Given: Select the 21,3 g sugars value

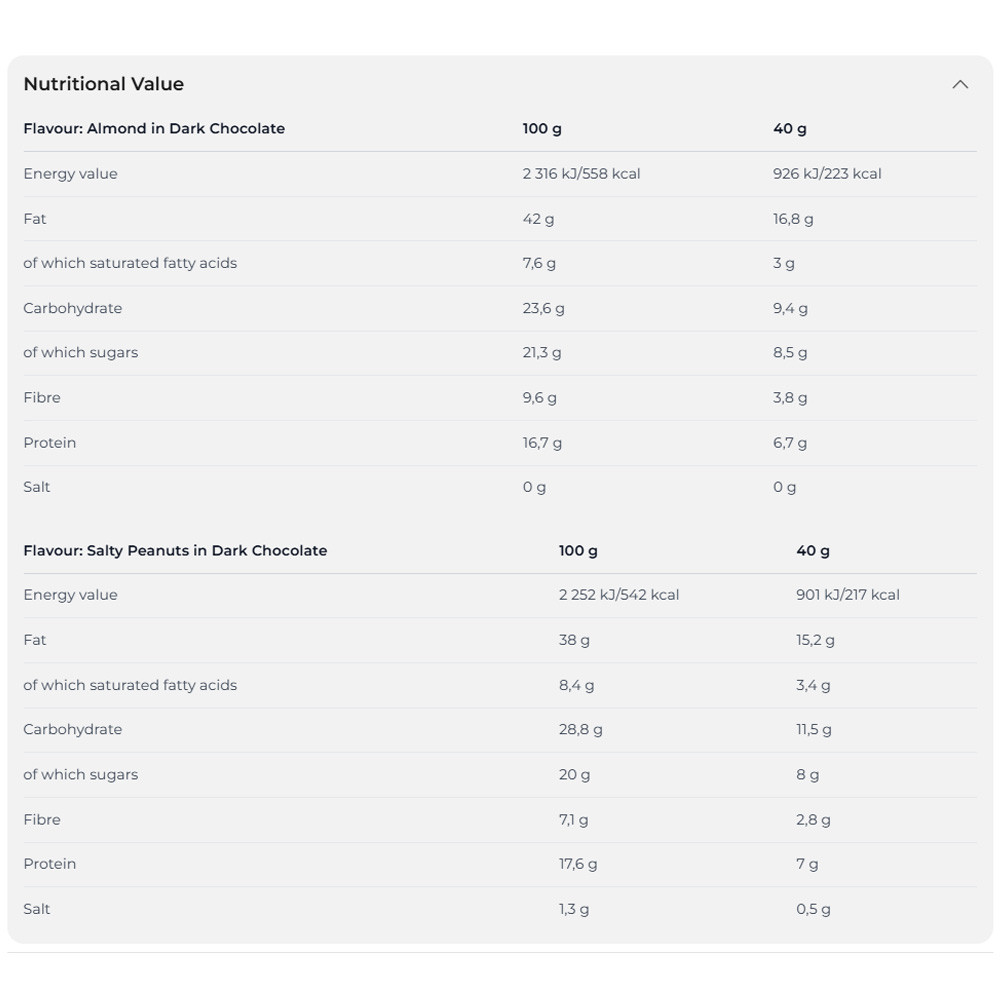Looking at the screenshot, I should pyautogui.click(x=542, y=352).
